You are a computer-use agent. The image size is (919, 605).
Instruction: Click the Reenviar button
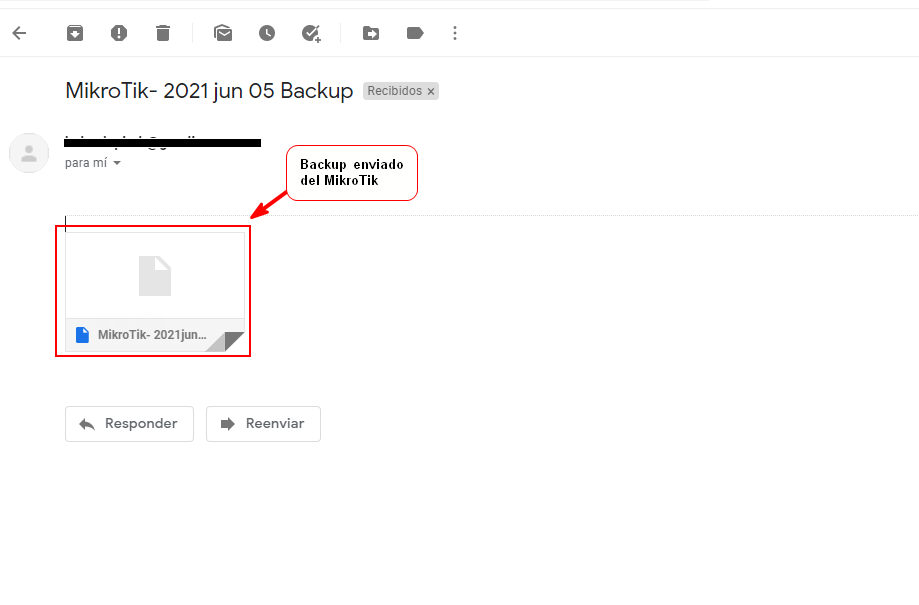[263, 424]
